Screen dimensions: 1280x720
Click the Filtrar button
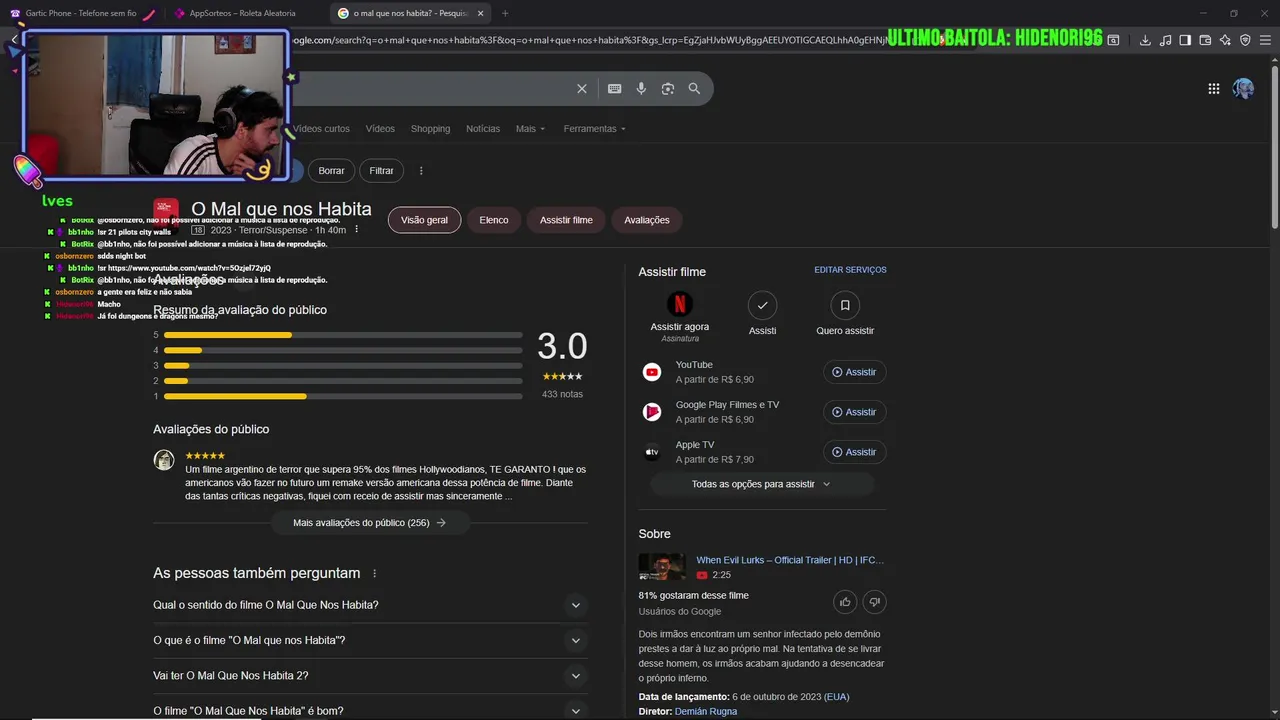click(x=381, y=171)
